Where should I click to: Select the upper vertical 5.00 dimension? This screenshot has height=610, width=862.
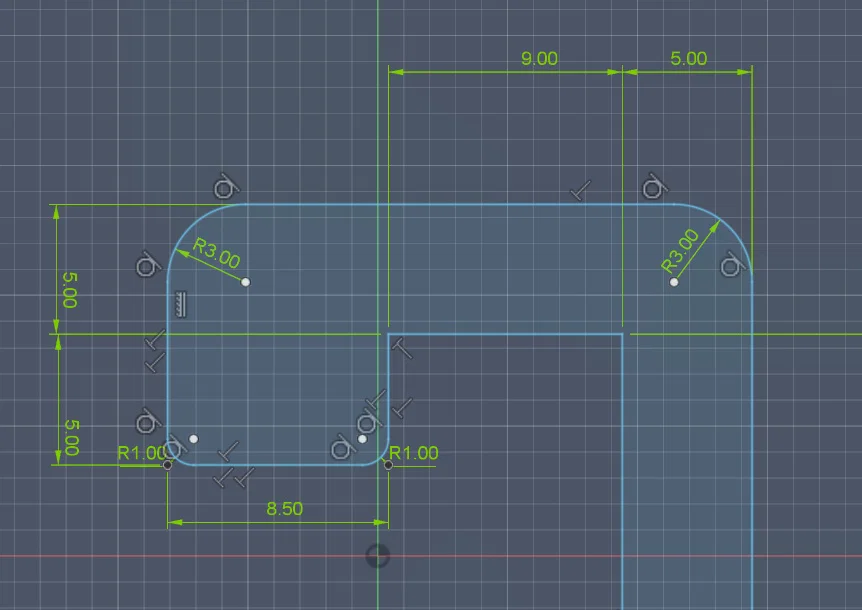70,290
